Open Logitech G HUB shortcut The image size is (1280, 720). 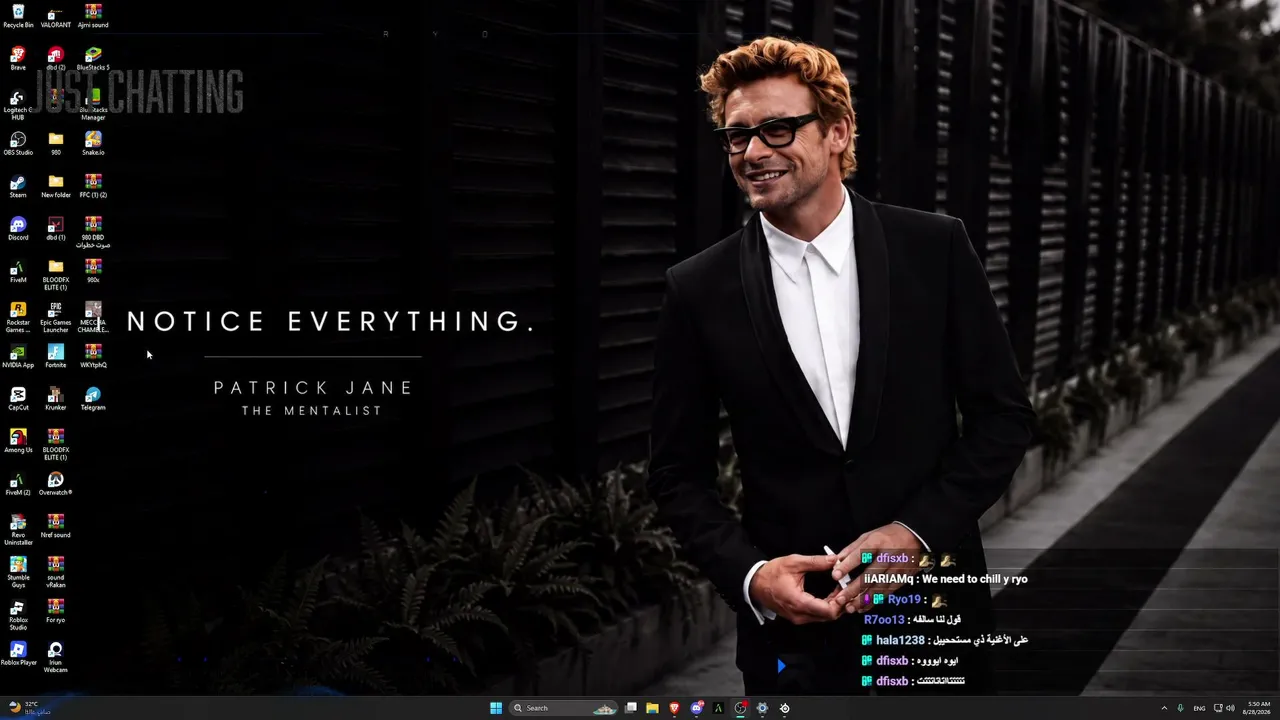click(18, 104)
